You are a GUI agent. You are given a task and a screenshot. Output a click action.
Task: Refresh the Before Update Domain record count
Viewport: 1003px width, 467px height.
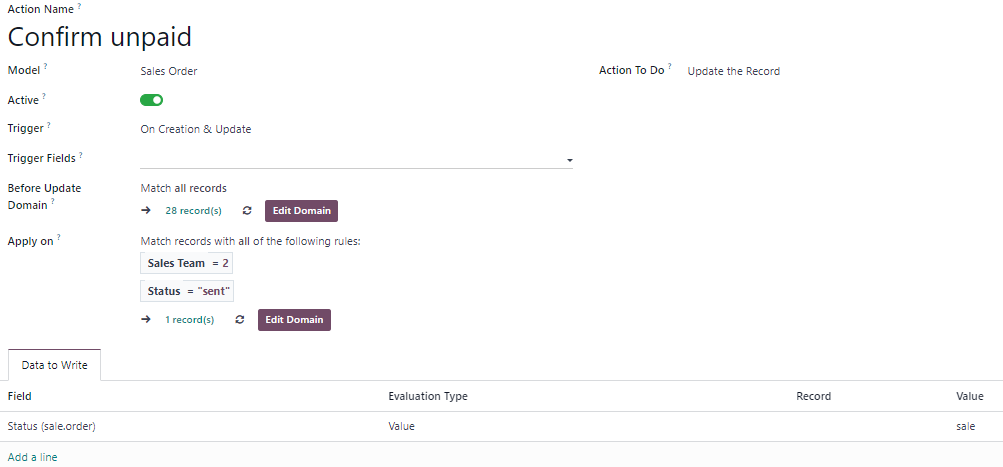click(247, 210)
